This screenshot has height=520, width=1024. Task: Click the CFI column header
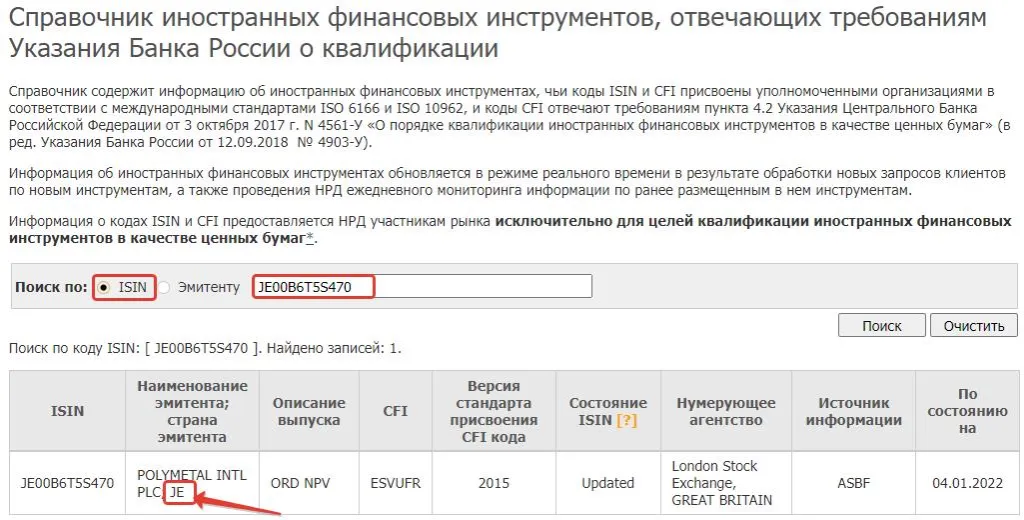[x=396, y=411]
